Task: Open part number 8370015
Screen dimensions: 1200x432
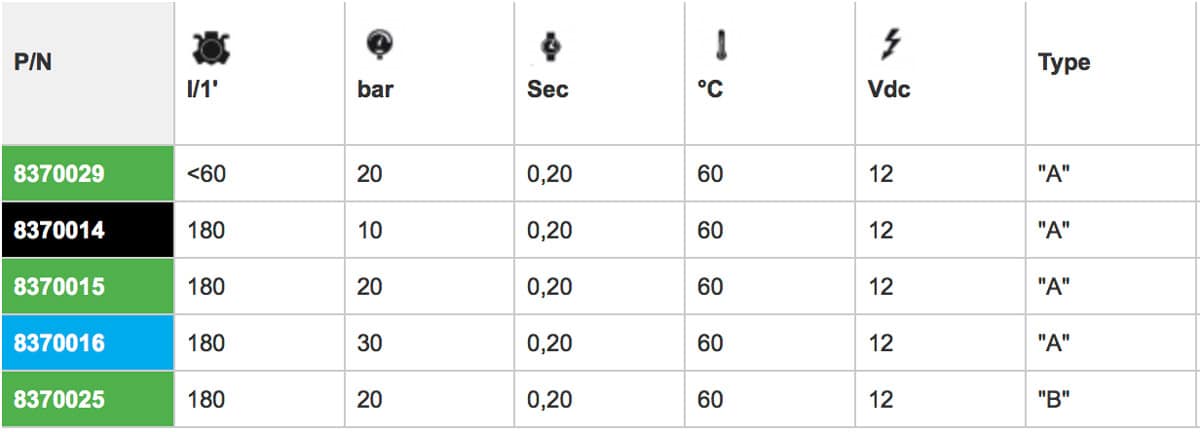Action: click(59, 286)
